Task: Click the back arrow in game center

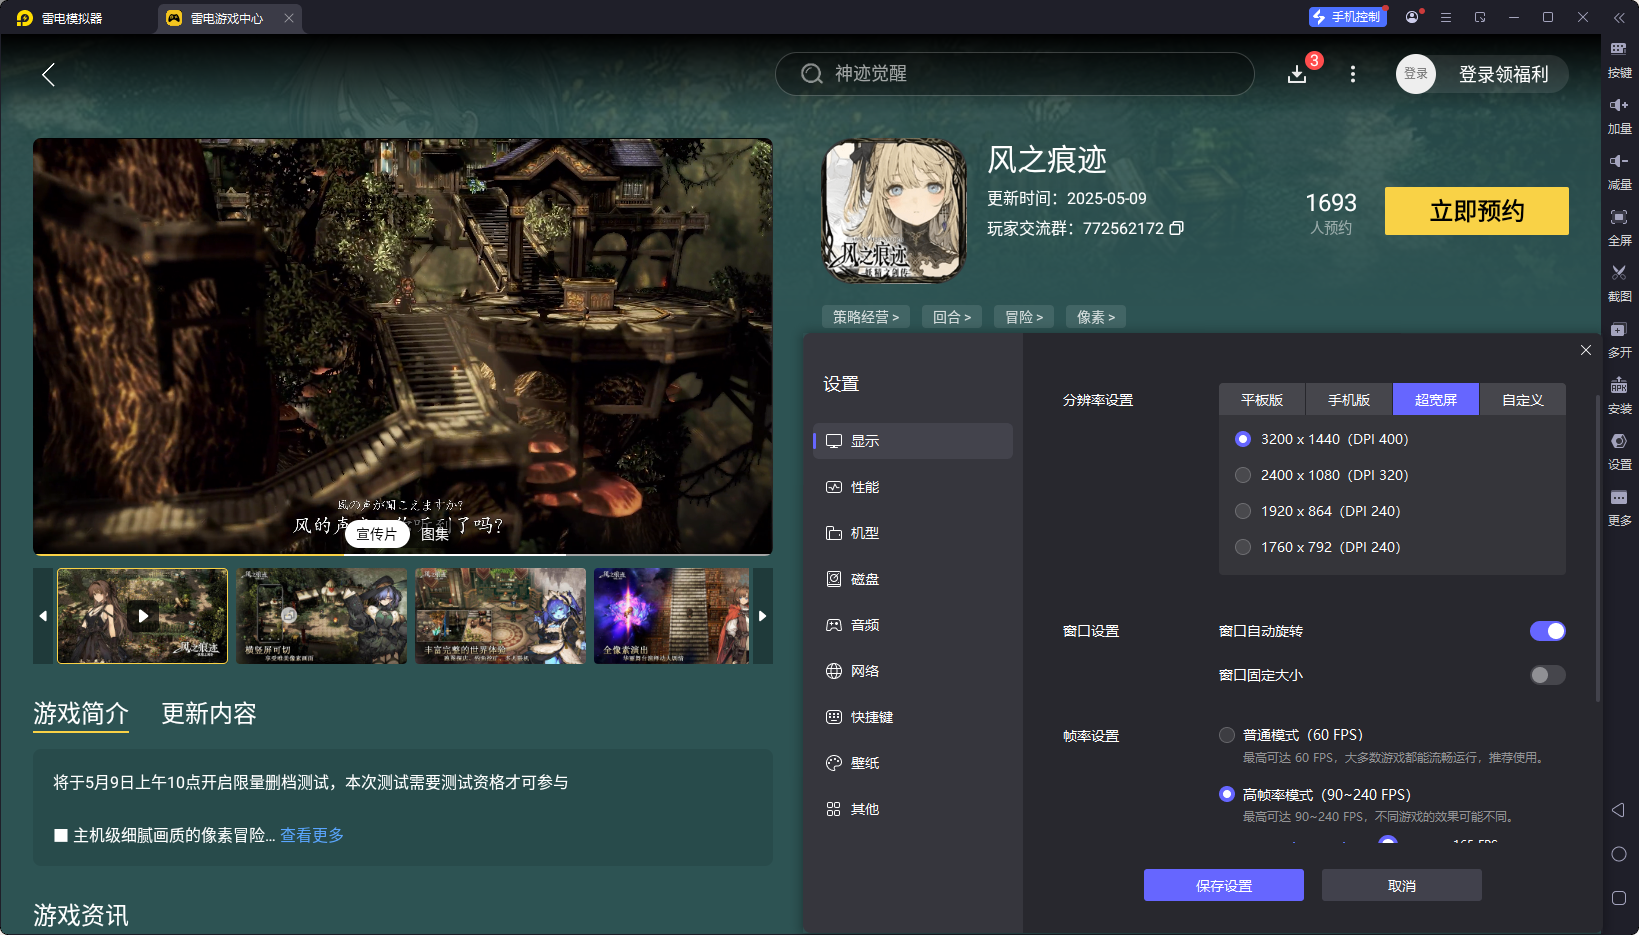Action: (48, 74)
